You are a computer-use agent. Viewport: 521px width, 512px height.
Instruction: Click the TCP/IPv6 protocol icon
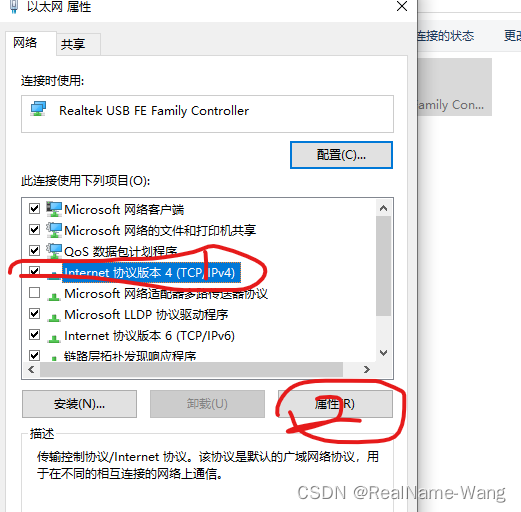[x=54, y=337]
